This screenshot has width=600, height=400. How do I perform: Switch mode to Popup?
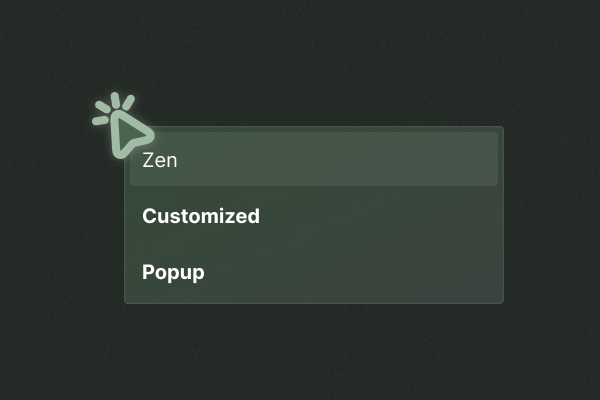pyautogui.click(x=314, y=272)
